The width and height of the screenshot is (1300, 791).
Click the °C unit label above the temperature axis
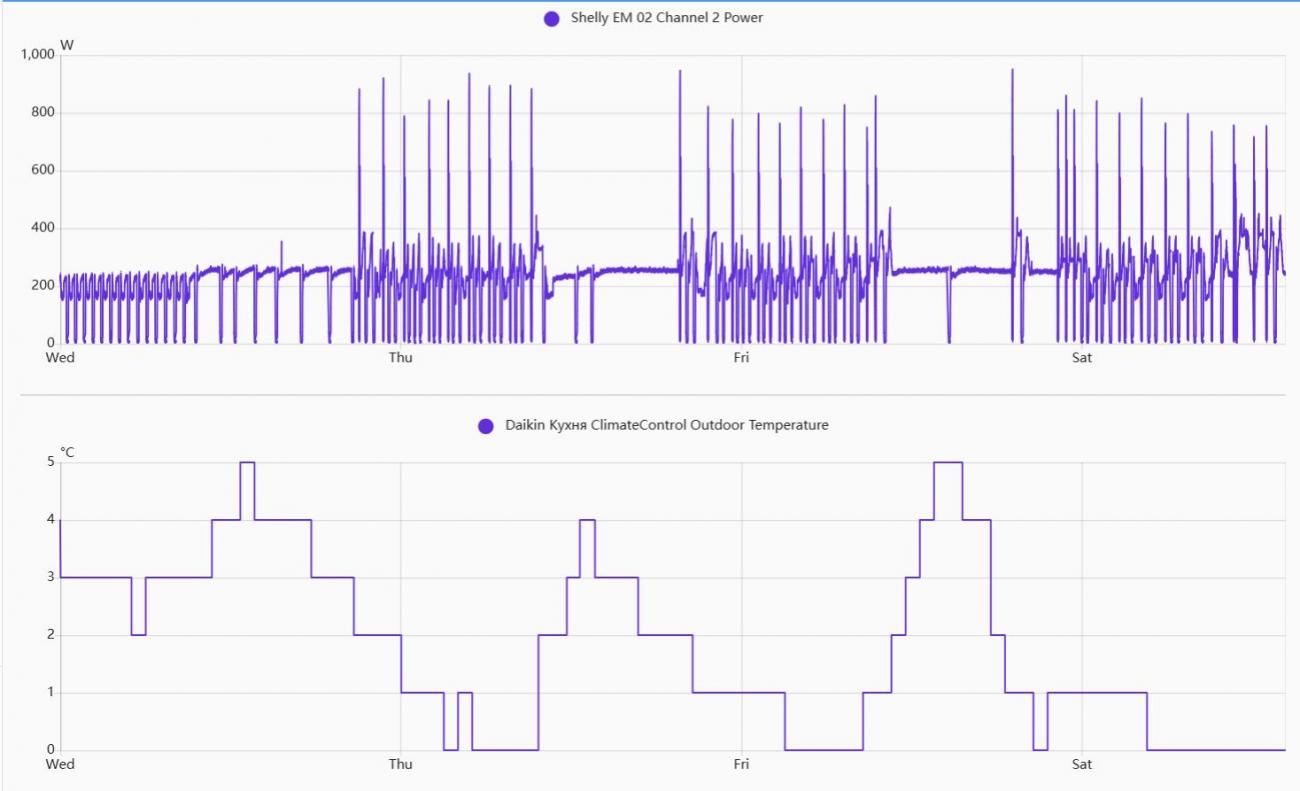coord(67,452)
